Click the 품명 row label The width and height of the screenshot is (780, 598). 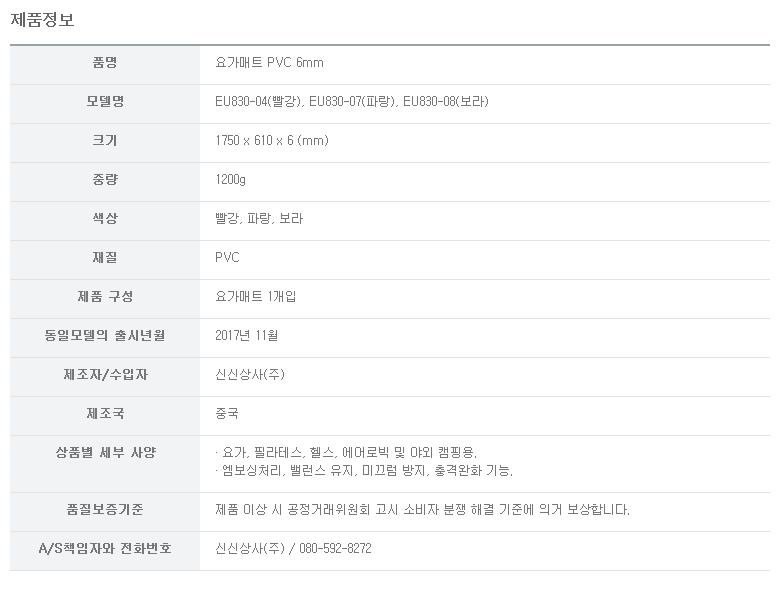click(104, 63)
